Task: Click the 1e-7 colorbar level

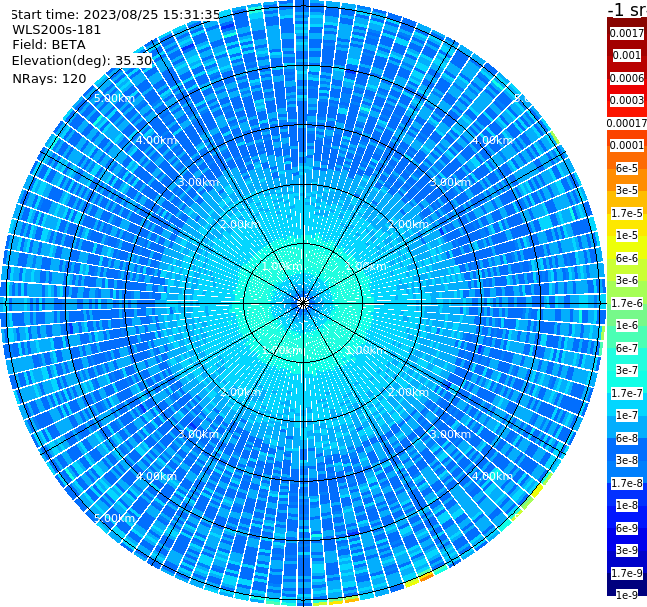Action: 627,415
